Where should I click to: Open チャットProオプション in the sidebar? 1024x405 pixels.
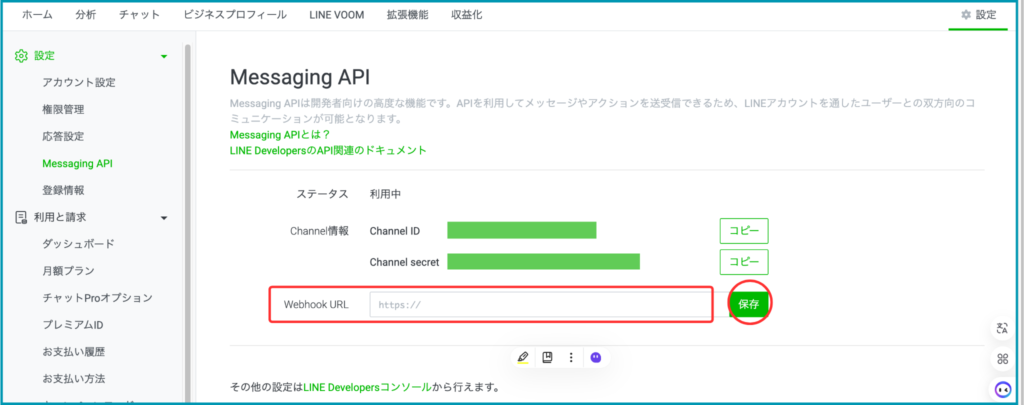click(x=97, y=298)
